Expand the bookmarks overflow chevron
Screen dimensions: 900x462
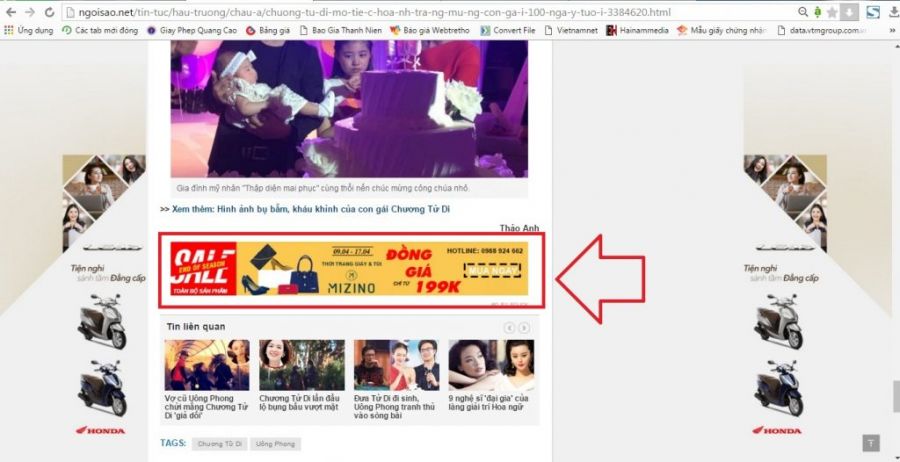tap(893, 30)
